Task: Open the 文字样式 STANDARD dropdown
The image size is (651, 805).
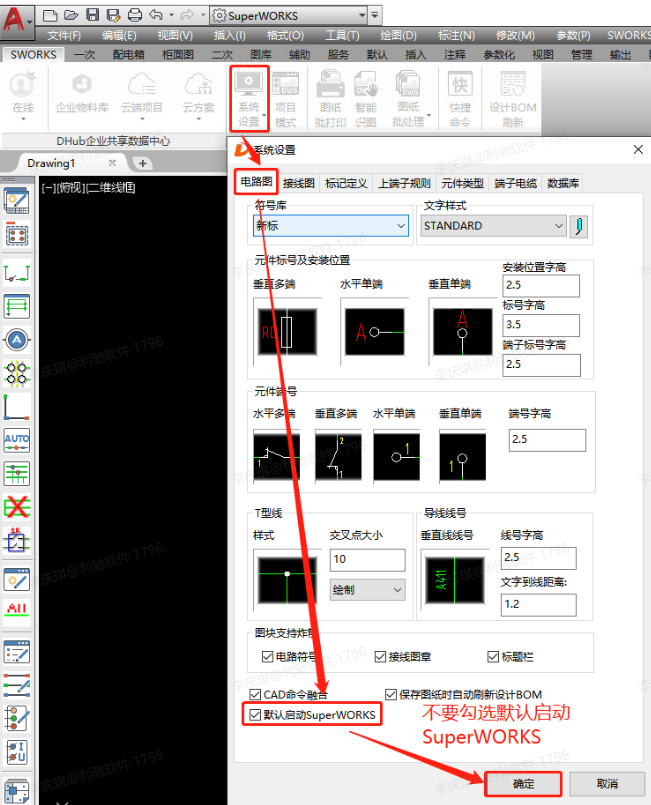Action: point(493,226)
